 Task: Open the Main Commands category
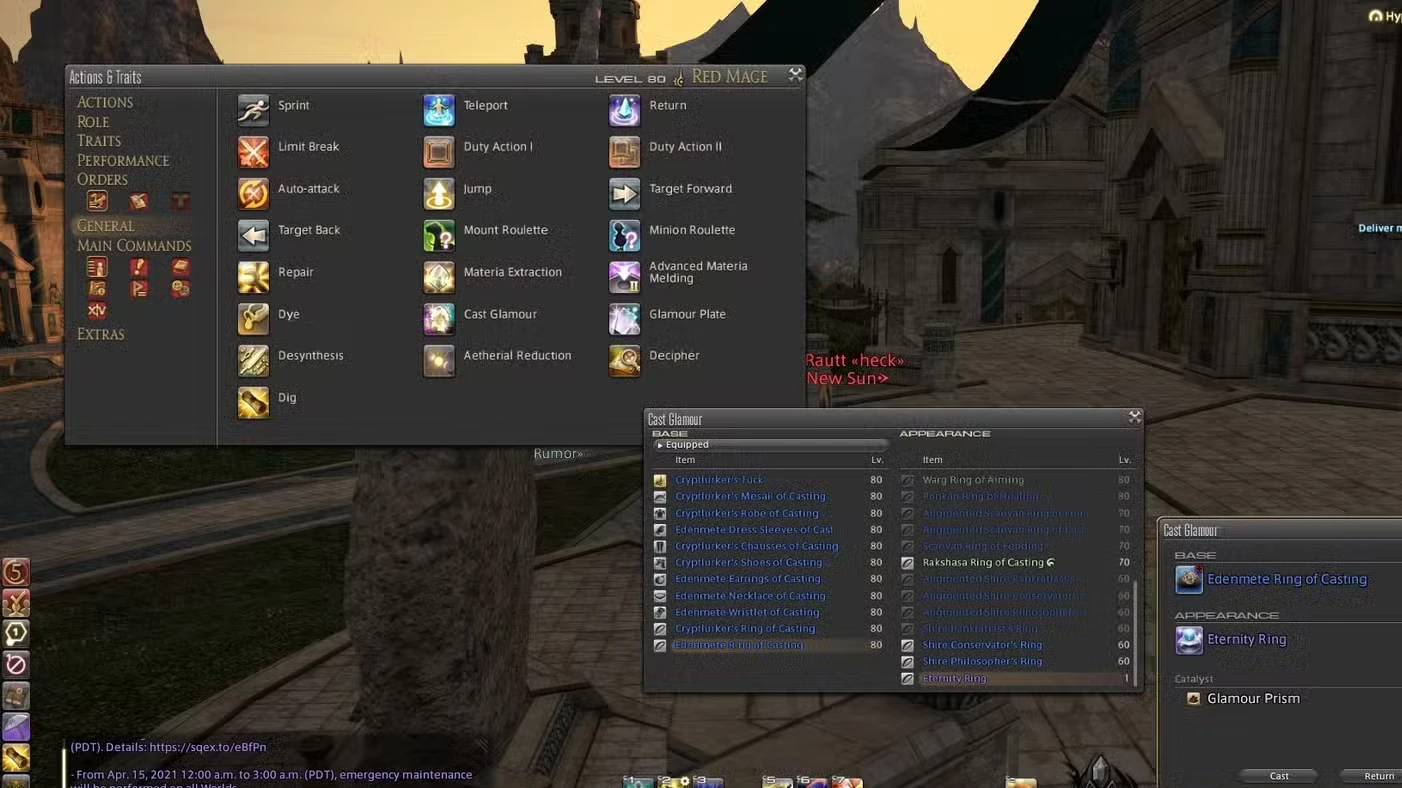[134, 246]
